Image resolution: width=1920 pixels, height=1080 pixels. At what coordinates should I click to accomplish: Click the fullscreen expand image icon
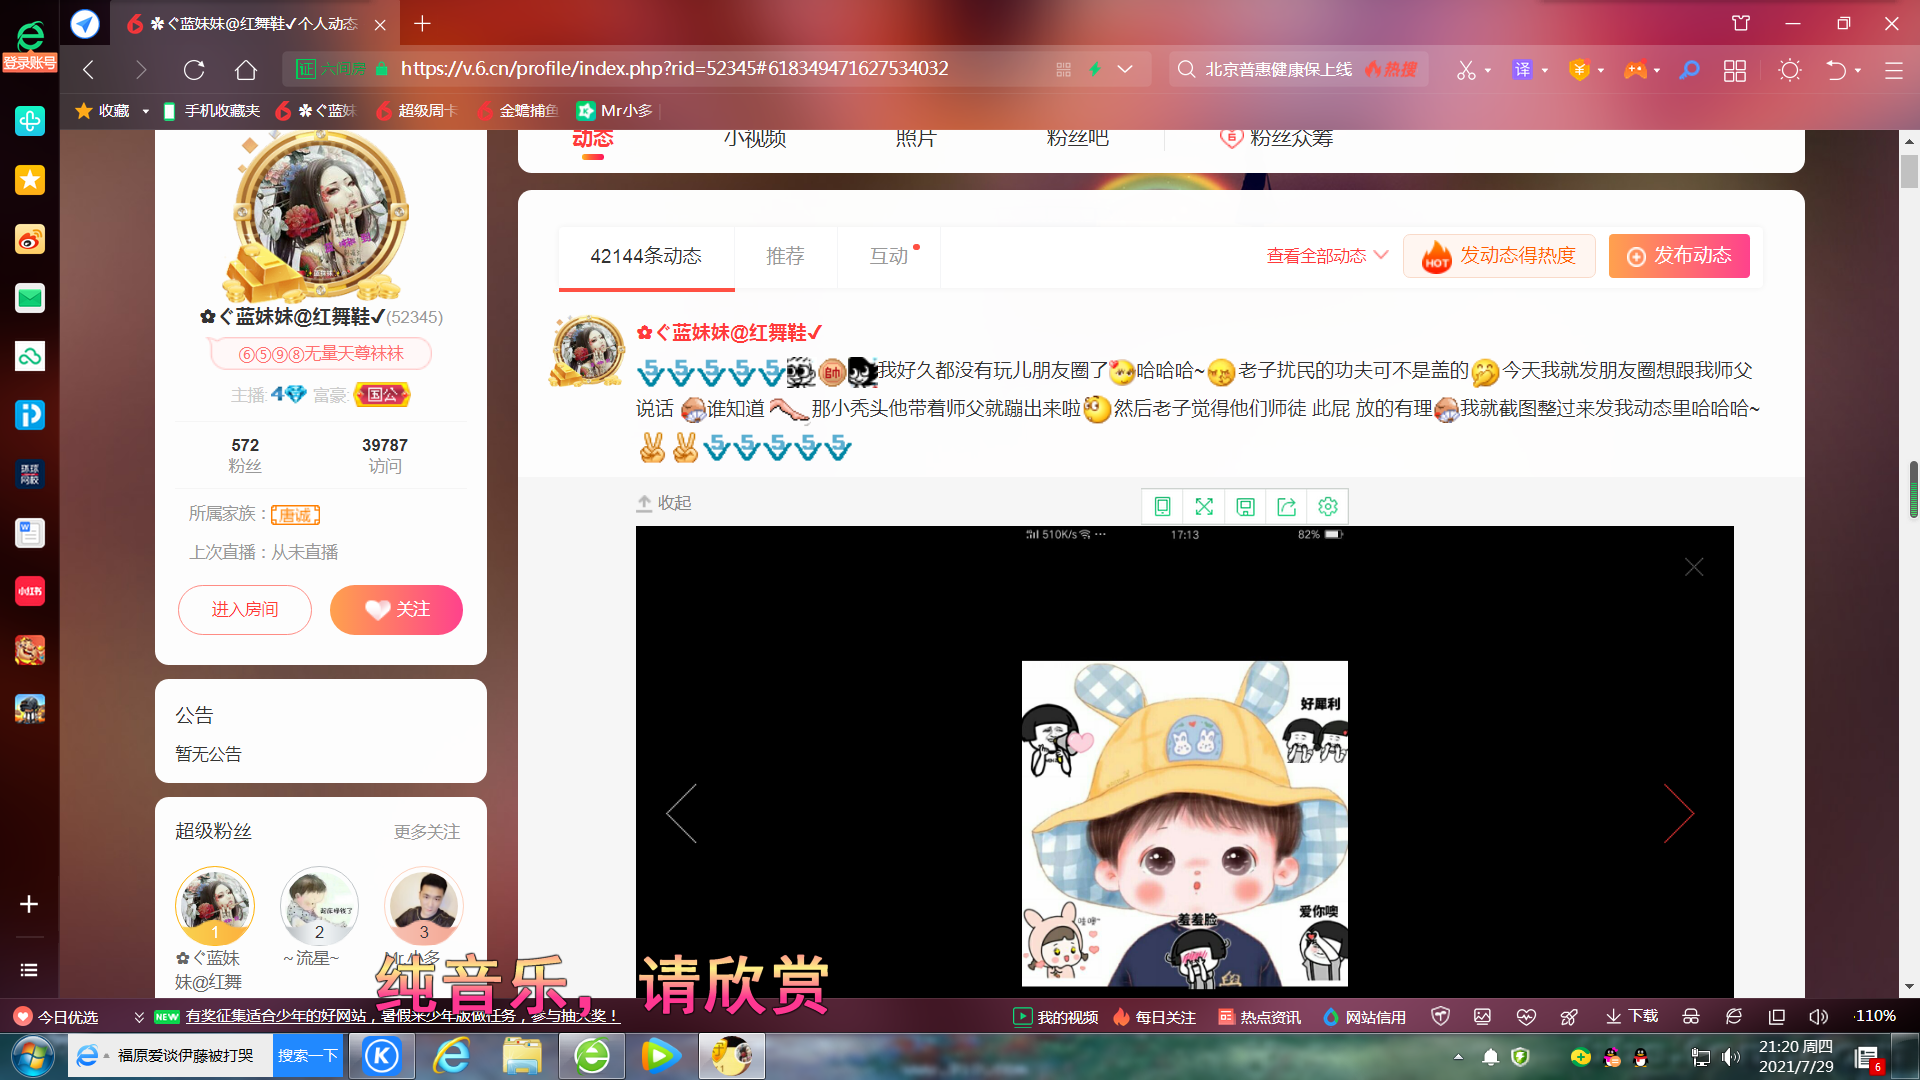(1204, 507)
